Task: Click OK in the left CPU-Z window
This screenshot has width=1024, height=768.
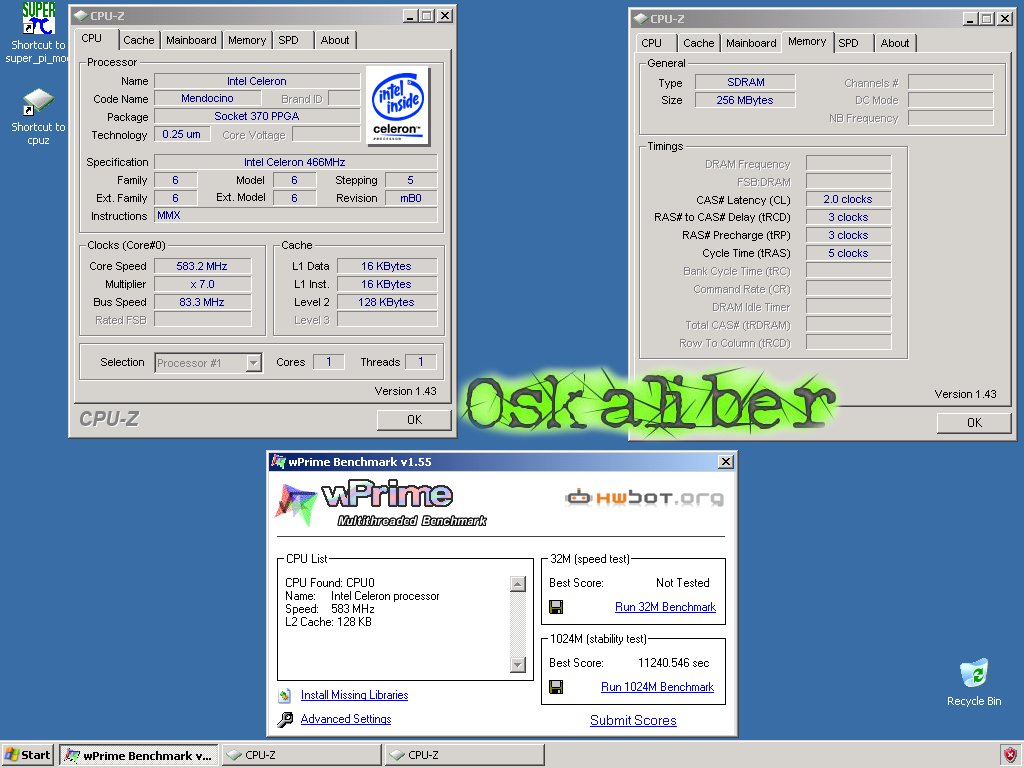Action: pyautogui.click(x=414, y=420)
